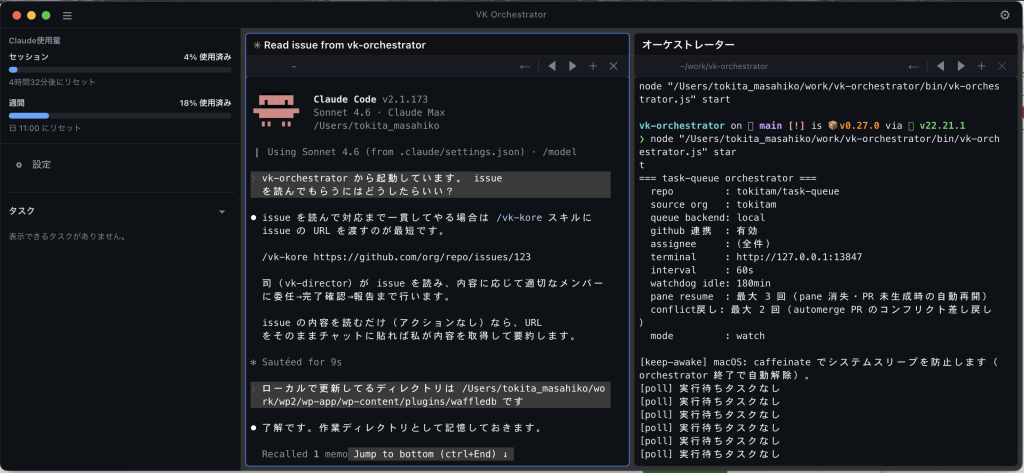Click the 'queue backend: local' line

click(x=708, y=218)
